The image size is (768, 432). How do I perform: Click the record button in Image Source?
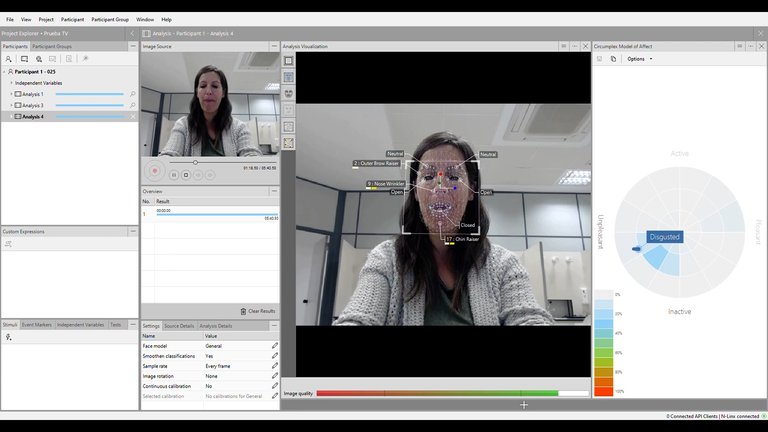click(154, 171)
